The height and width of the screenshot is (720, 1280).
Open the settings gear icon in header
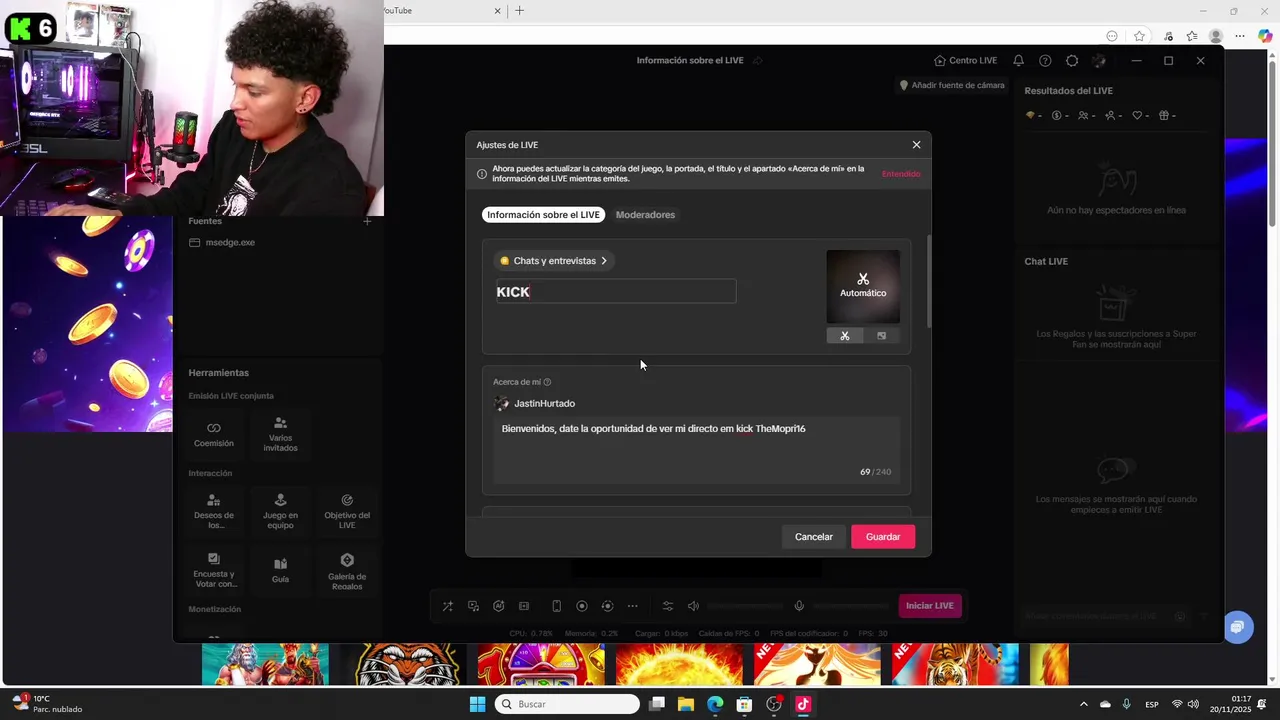click(x=1072, y=61)
